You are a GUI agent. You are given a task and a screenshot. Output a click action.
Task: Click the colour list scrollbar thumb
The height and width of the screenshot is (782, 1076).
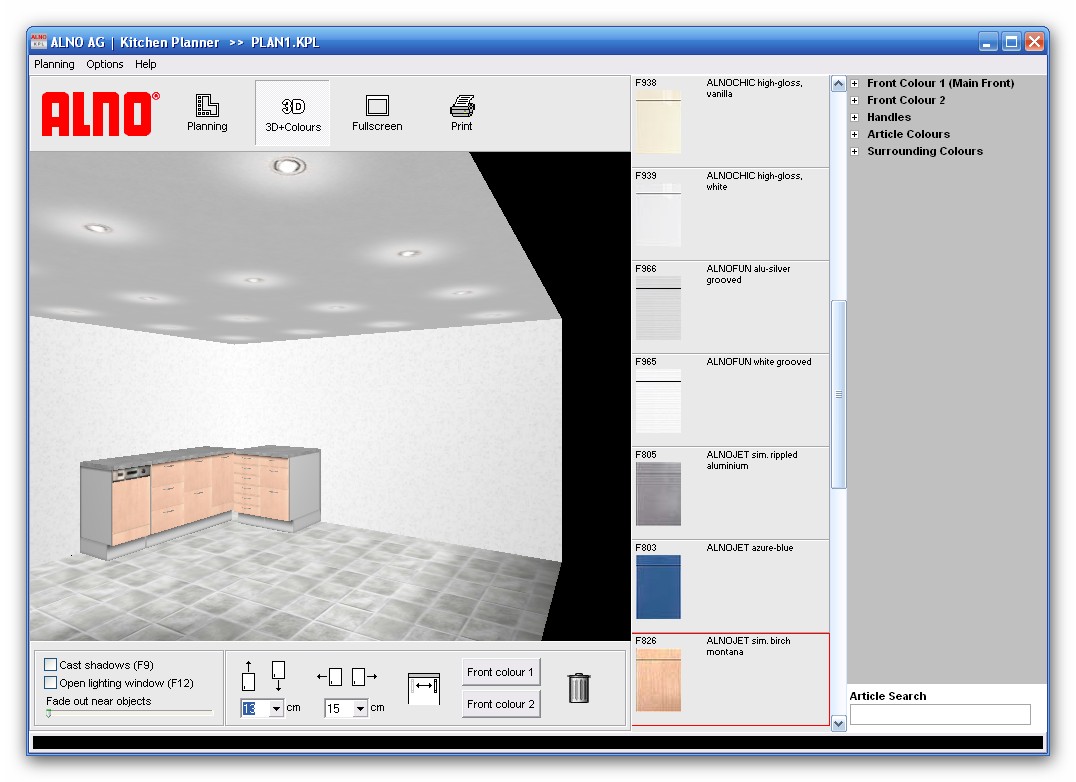tap(838, 394)
